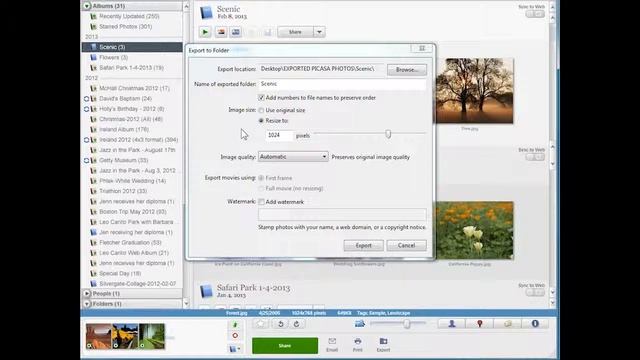Toggle Add numbers to file names checkbox
The image size is (640, 360).
(x=261, y=98)
